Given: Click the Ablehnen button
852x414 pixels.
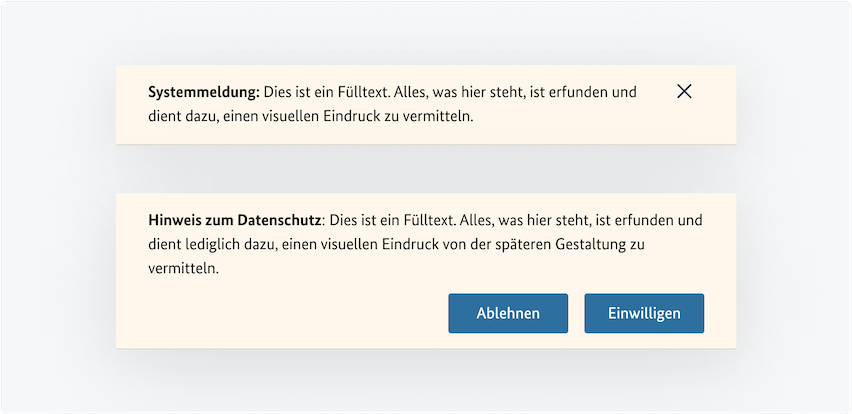Looking at the screenshot, I should pos(508,313).
